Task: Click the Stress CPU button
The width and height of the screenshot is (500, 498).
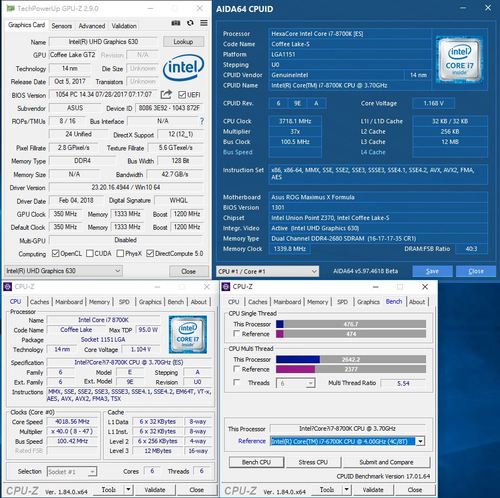Action: tap(313, 462)
